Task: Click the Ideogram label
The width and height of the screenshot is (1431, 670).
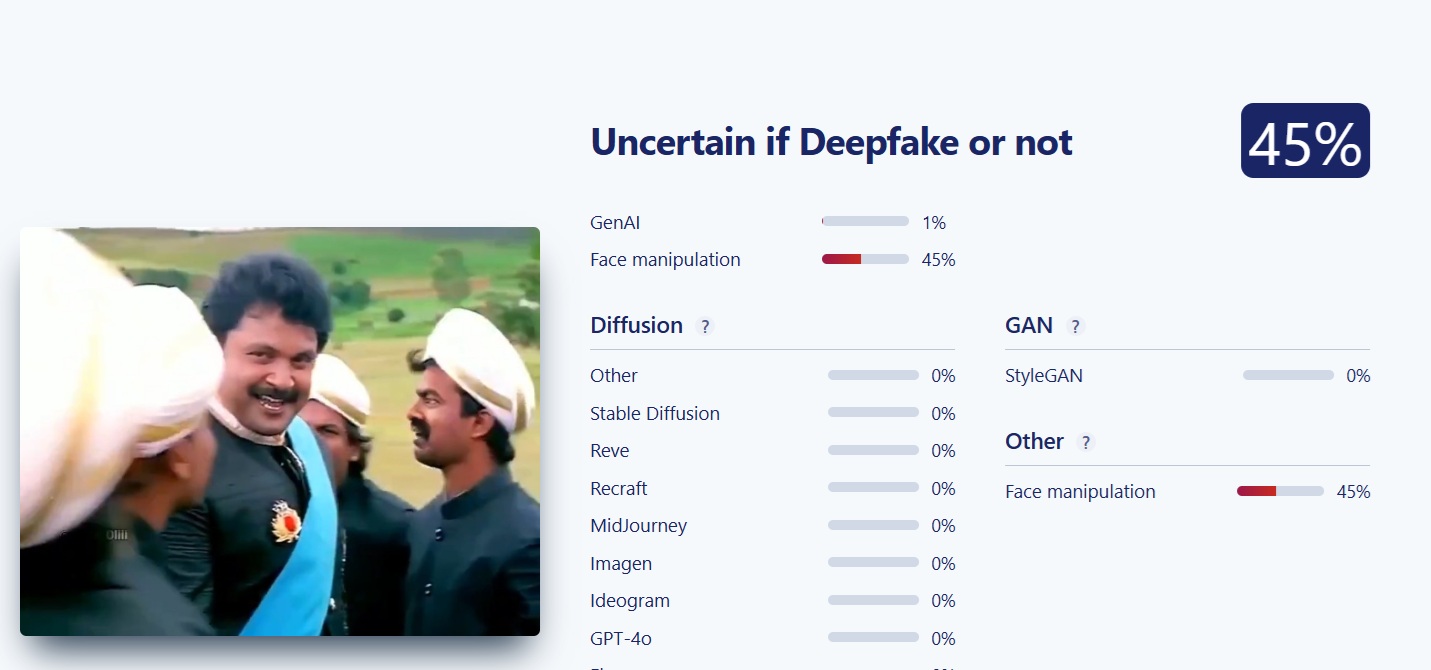Action: pyautogui.click(x=630, y=601)
